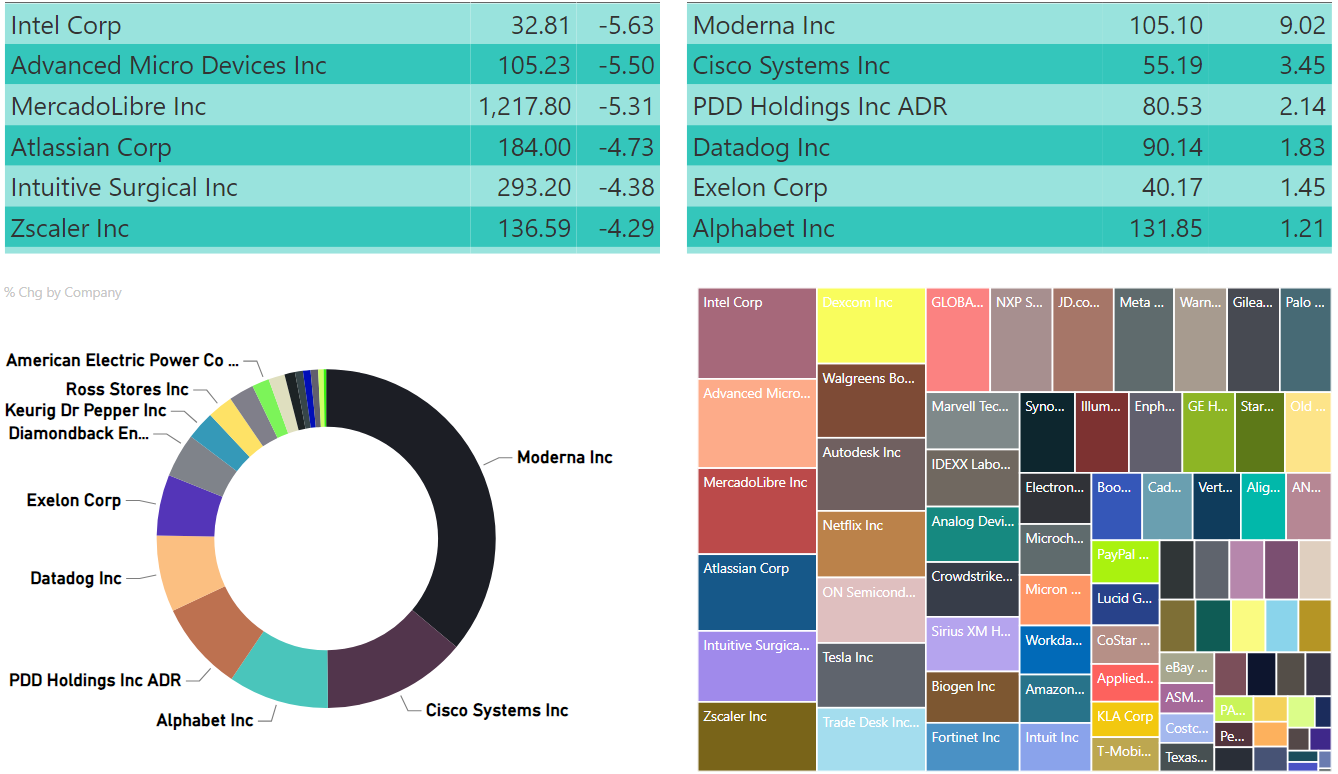Click the Amazon... treemap tile
The height and width of the screenshot is (774, 1338).
tap(1056, 699)
